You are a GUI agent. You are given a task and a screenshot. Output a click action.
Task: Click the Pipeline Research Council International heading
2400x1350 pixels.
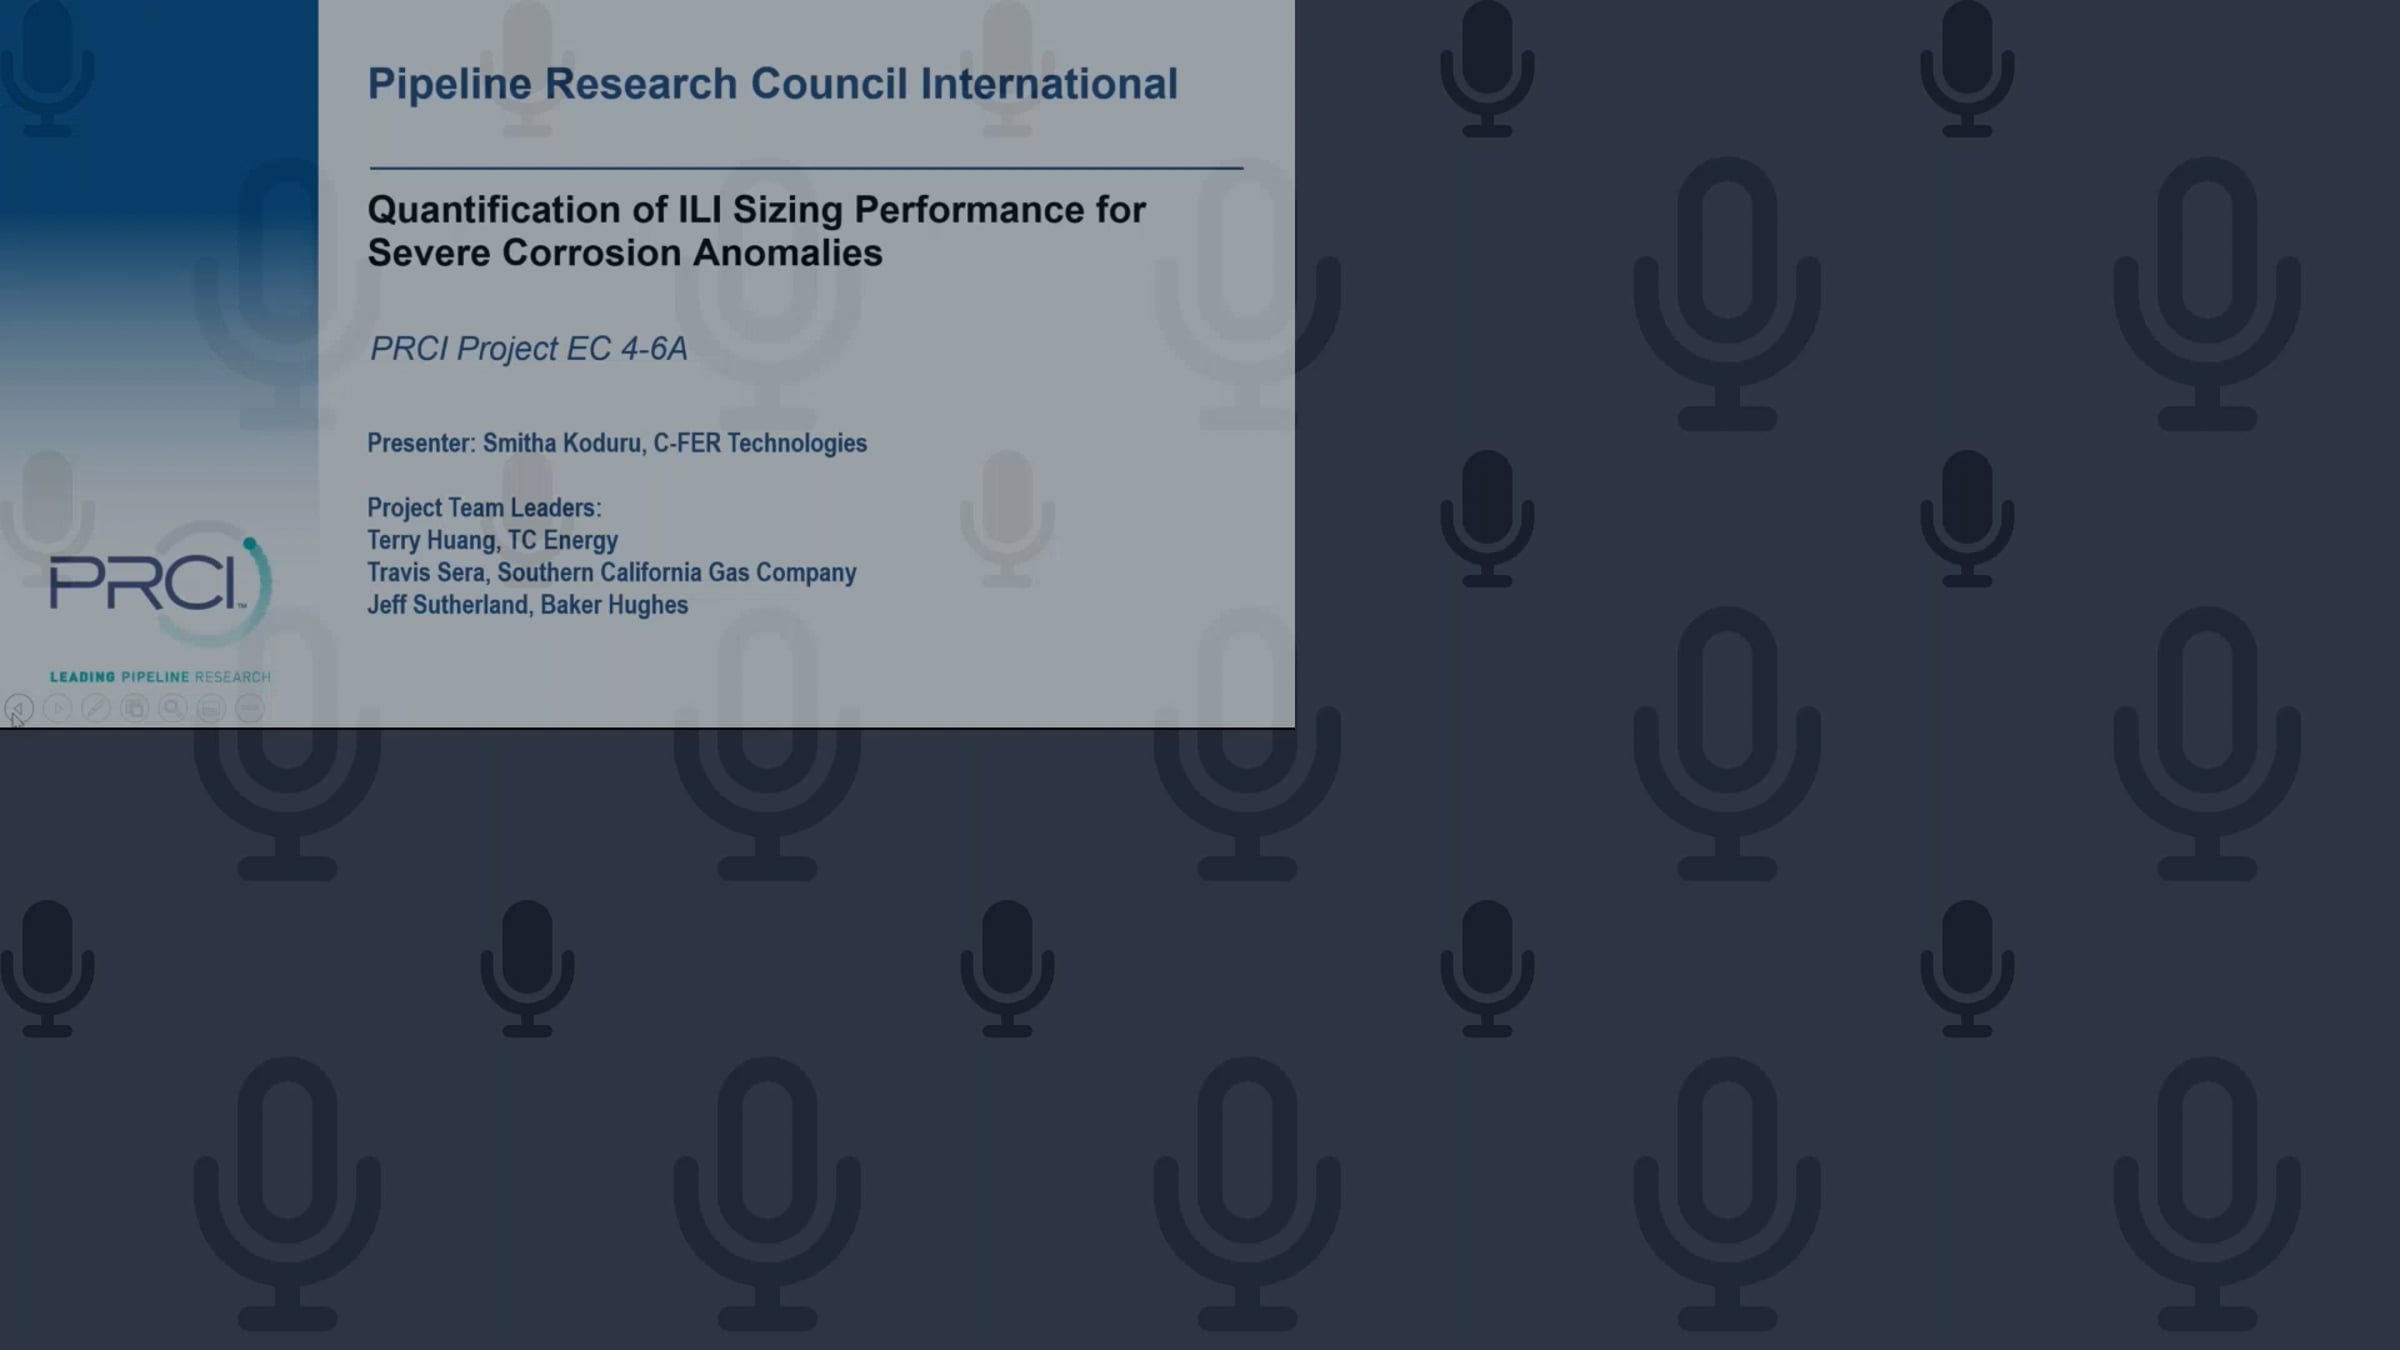pyautogui.click(x=772, y=84)
